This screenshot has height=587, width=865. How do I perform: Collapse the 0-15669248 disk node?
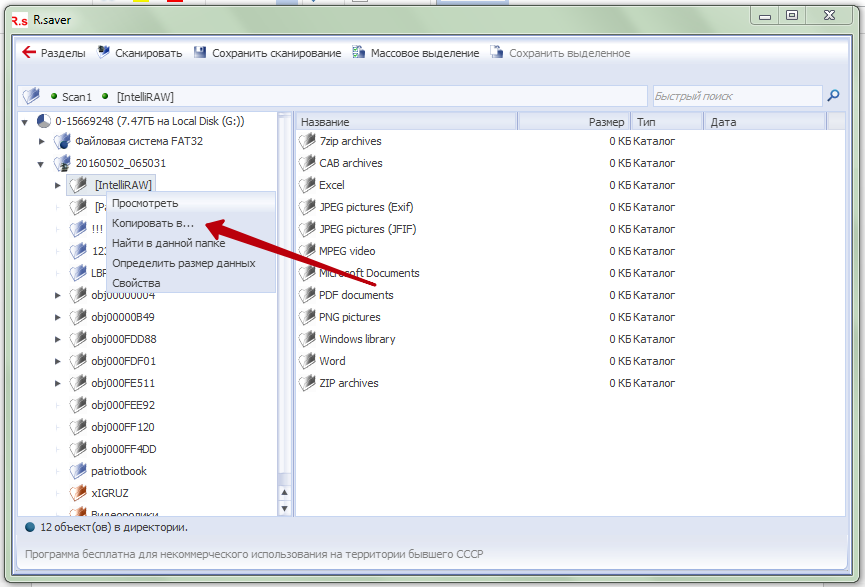tap(25, 121)
